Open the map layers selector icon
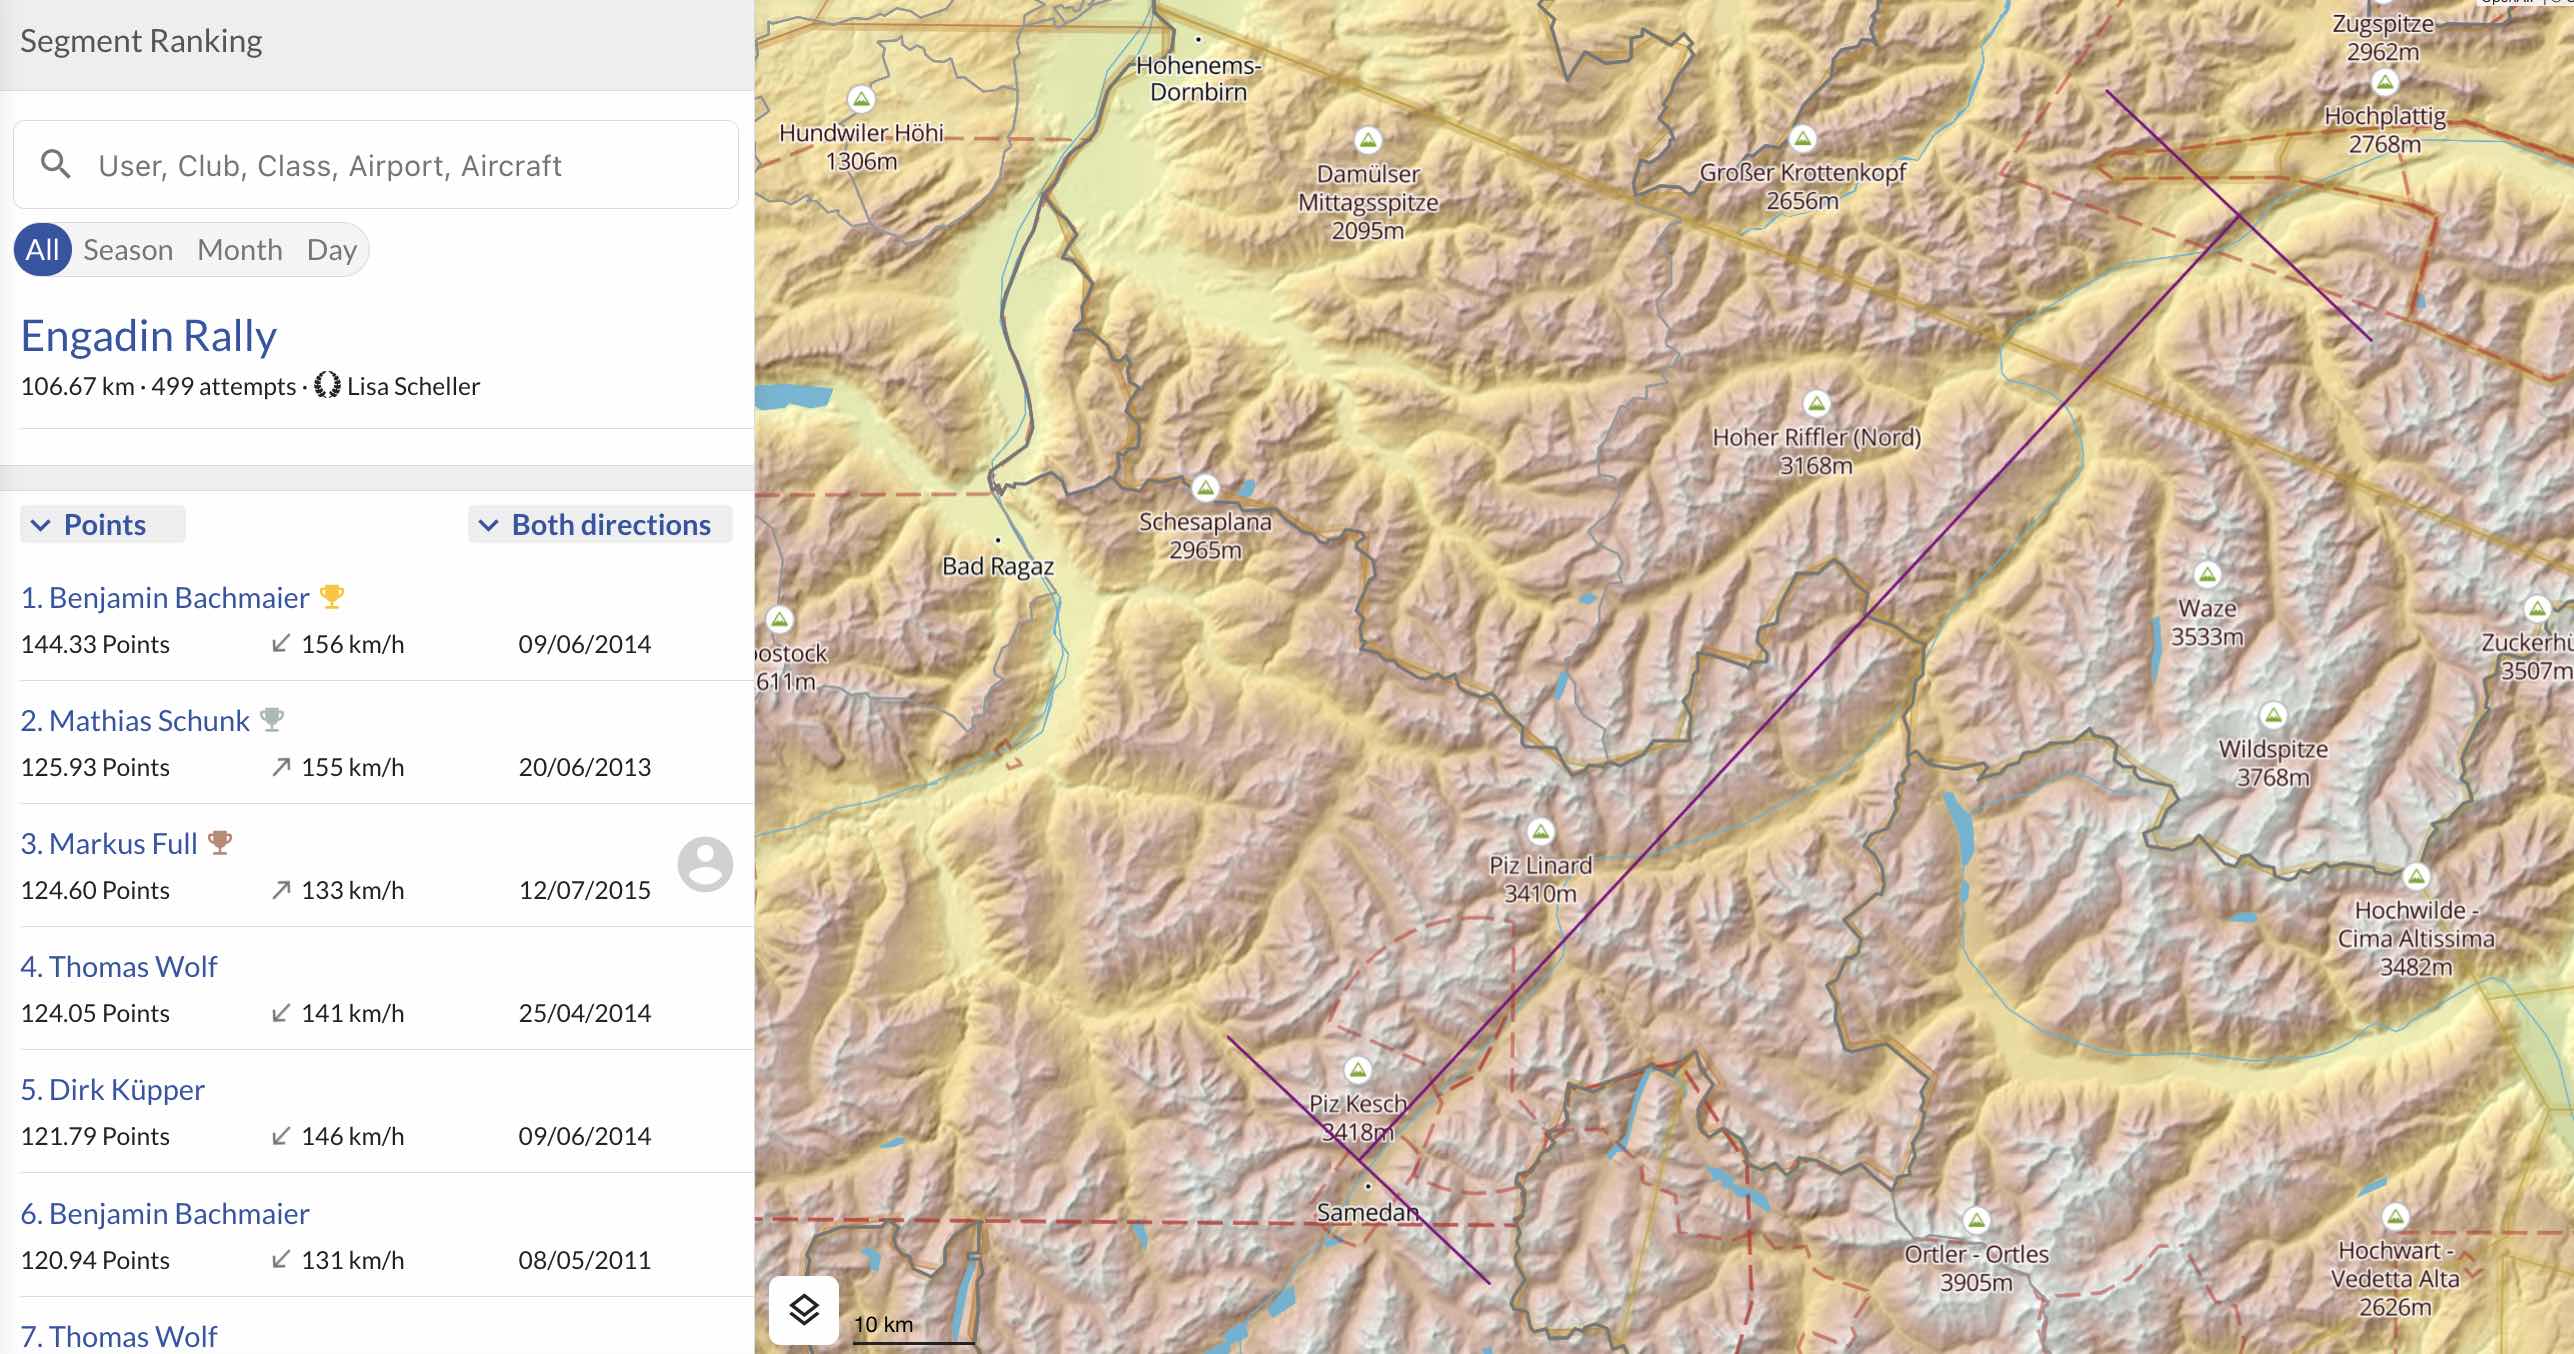The image size is (2574, 1354). [804, 1309]
